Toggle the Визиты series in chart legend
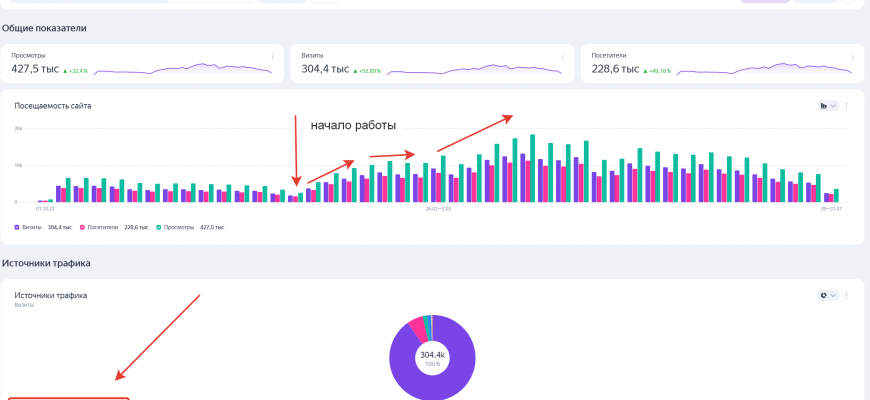870x400 pixels. coord(28,227)
